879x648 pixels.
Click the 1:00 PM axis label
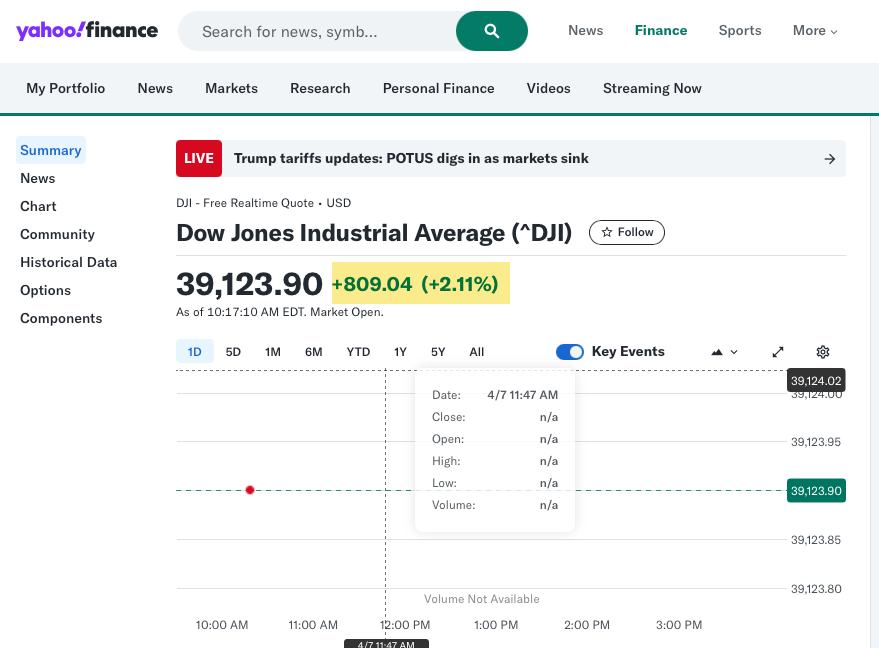pos(496,625)
